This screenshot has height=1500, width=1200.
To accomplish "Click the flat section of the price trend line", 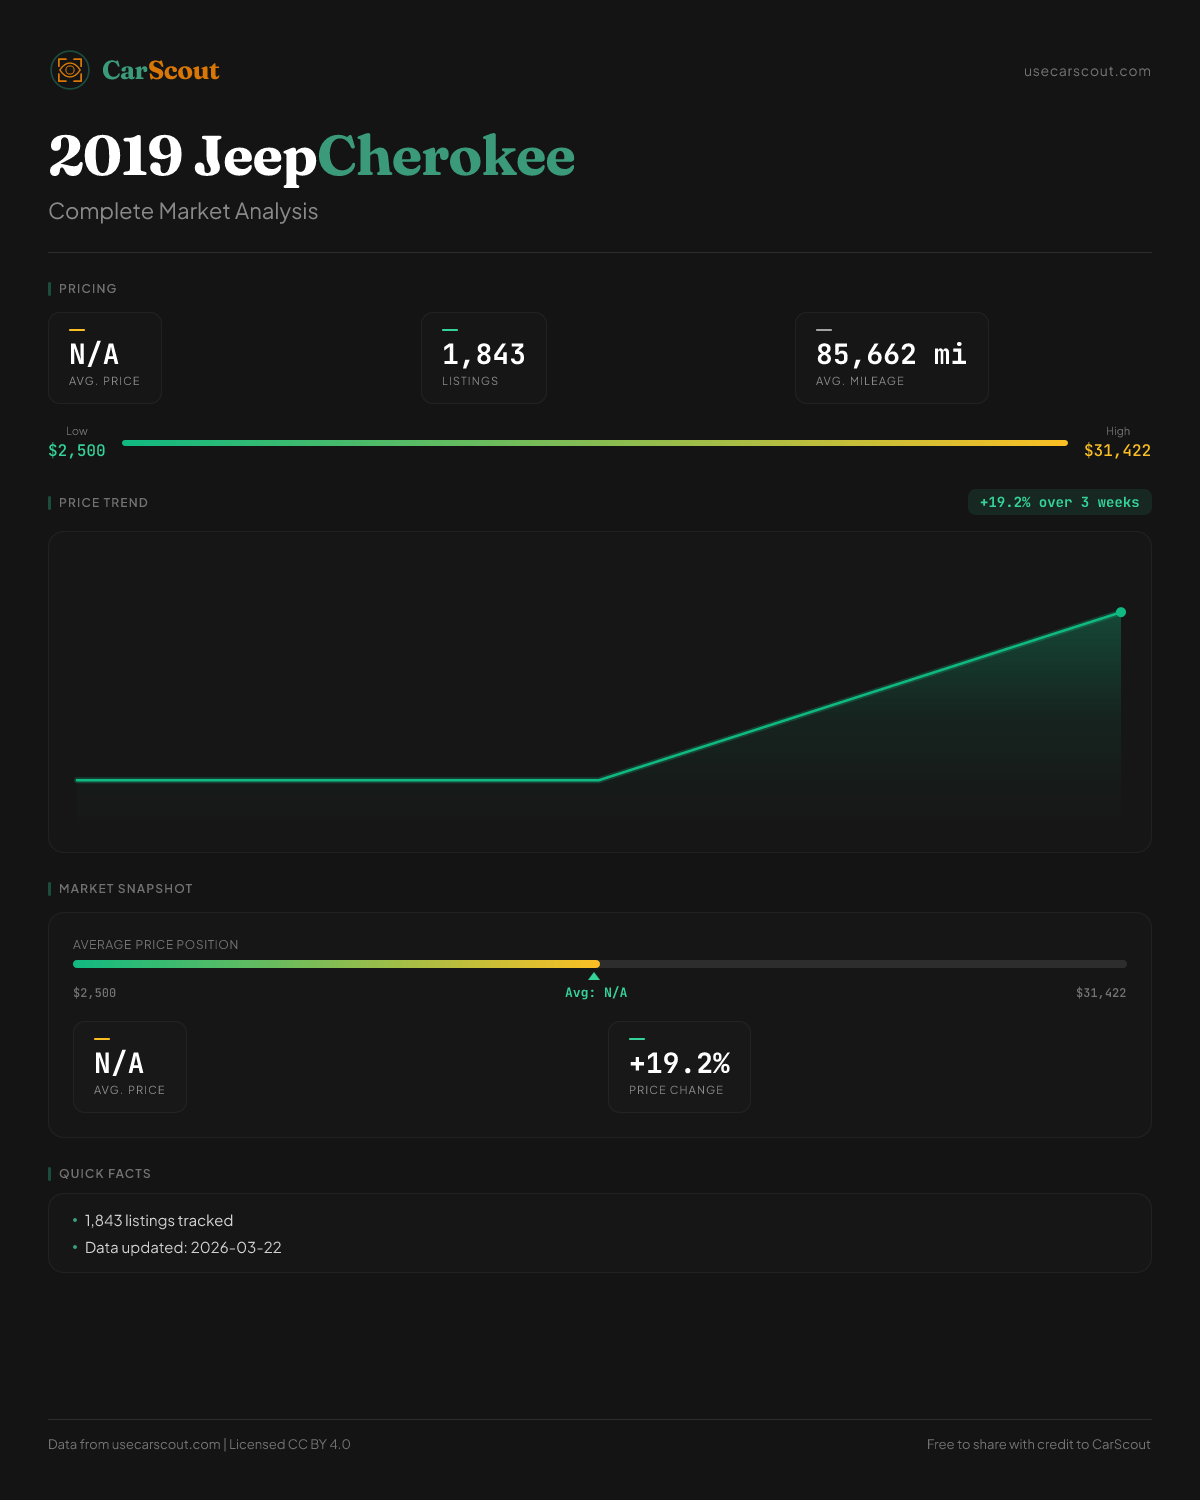I will tap(337, 779).
